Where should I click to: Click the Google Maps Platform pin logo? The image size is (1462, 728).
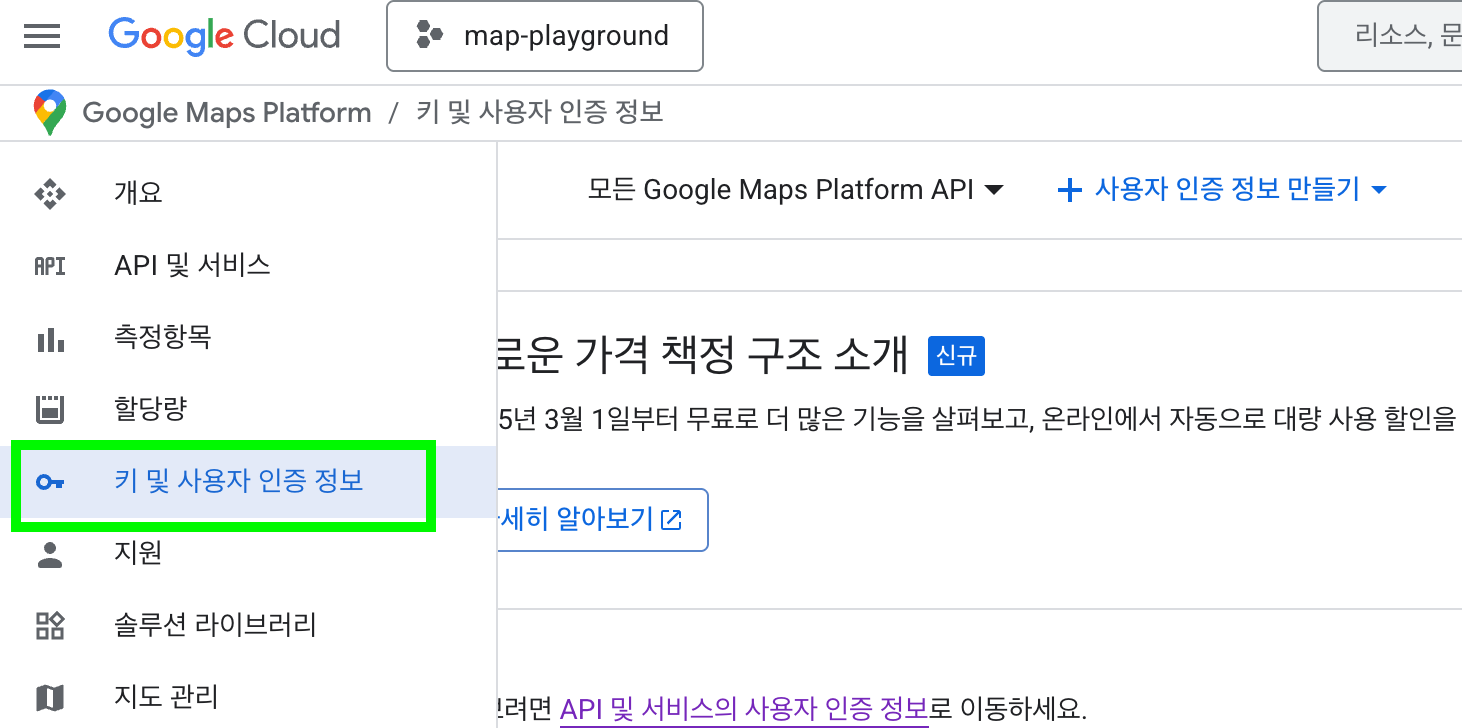[50, 112]
